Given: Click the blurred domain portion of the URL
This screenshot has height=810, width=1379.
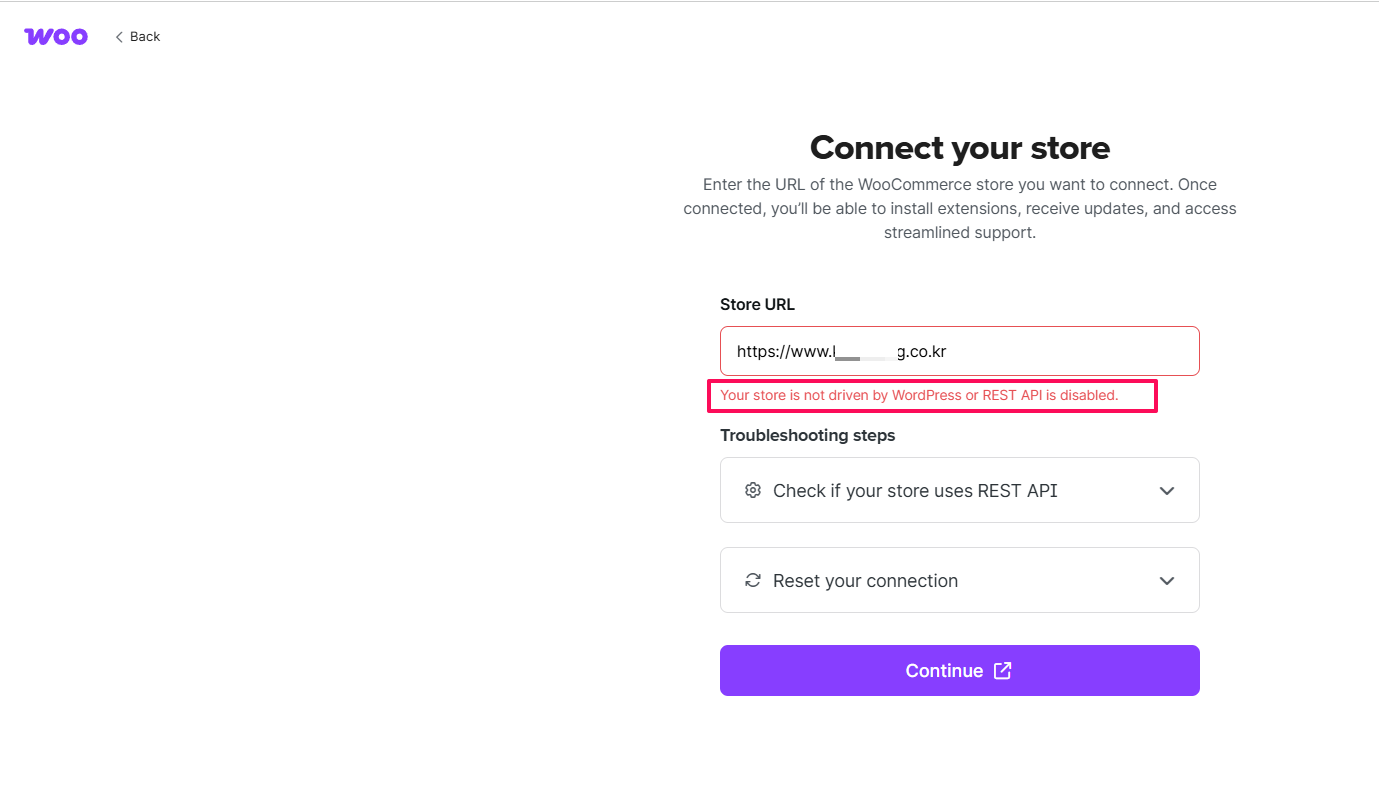Looking at the screenshot, I should 865,352.
